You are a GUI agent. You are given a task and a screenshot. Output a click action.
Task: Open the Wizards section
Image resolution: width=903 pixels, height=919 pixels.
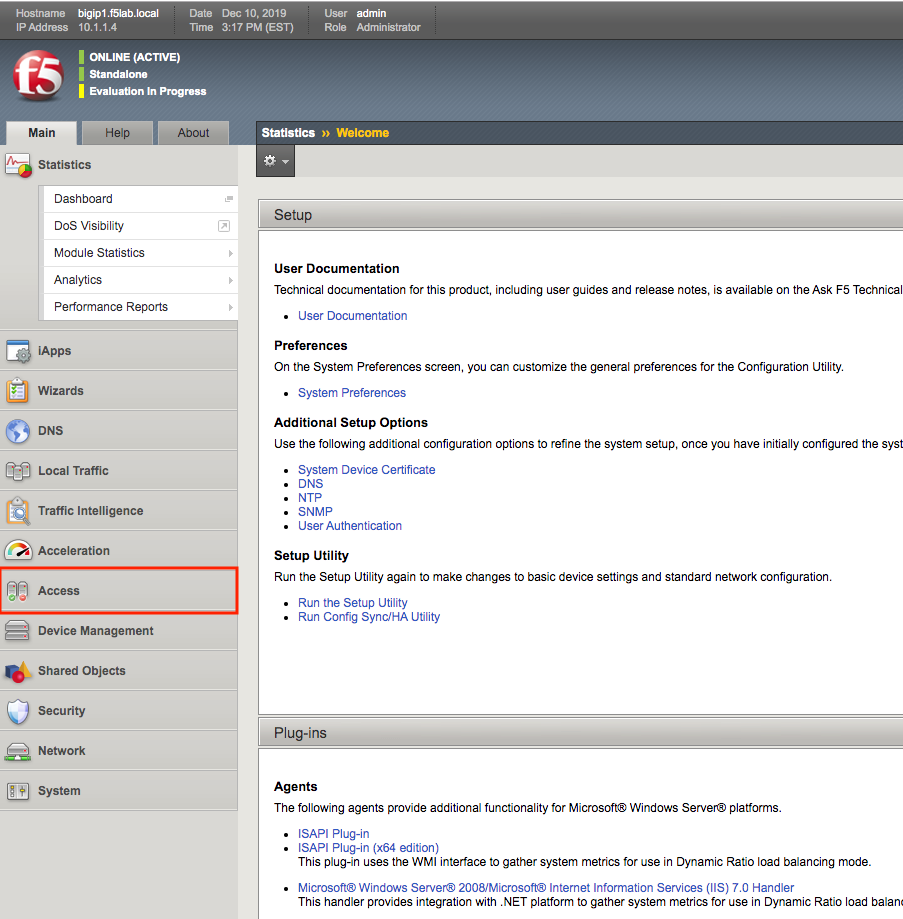pyautogui.click(x=119, y=391)
